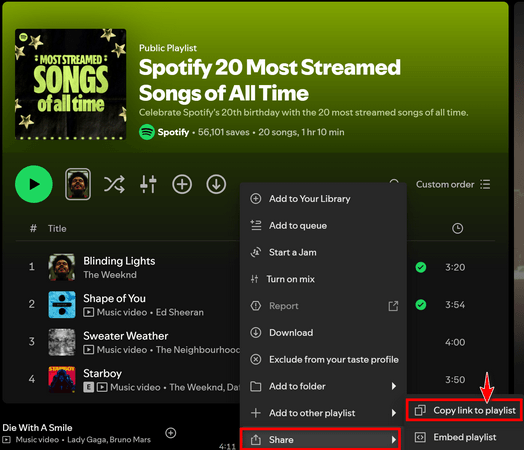Image resolution: width=524 pixels, height=450 pixels.
Task: Click Copy link to playlist
Action: pos(464,410)
